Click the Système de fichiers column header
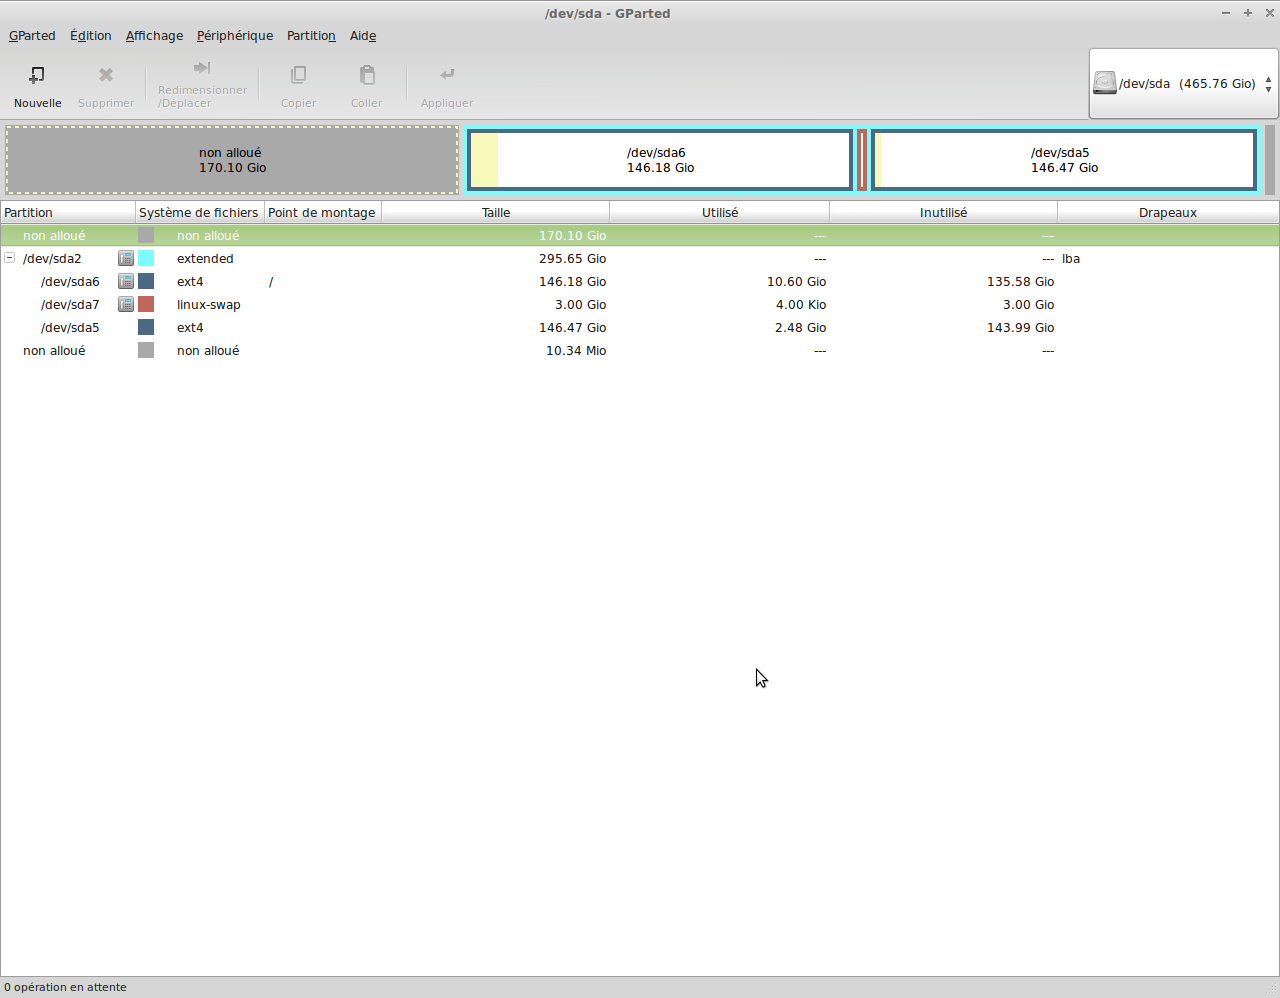1280x998 pixels. 200,212
